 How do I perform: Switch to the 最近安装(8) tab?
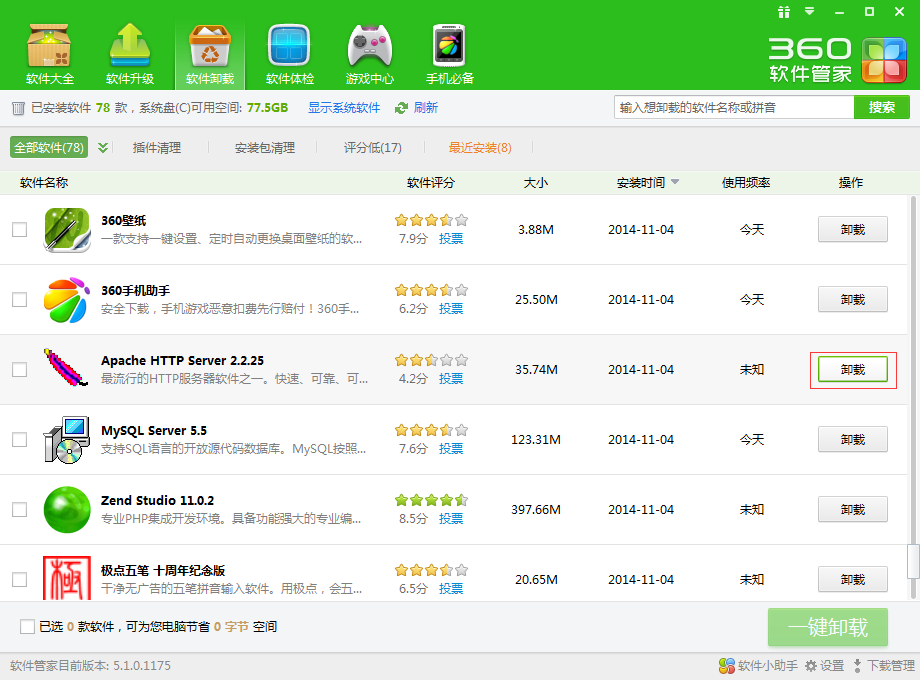point(479,148)
